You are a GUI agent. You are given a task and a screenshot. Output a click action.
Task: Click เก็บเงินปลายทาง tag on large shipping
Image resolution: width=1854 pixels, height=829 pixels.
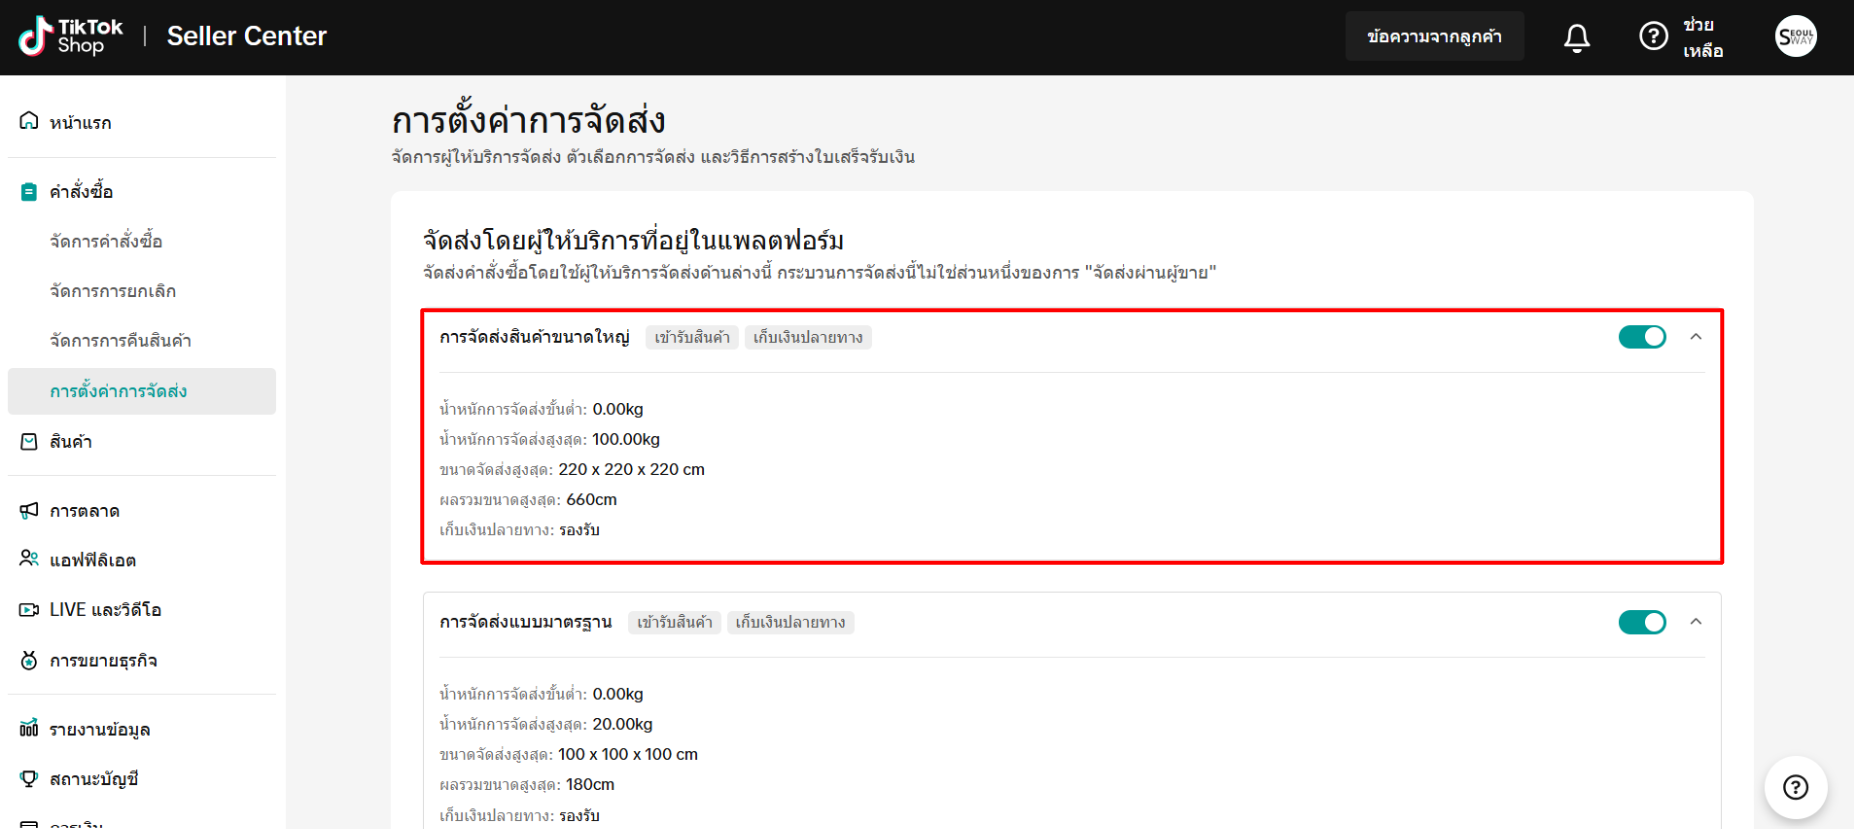pyautogui.click(x=807, y=338)
